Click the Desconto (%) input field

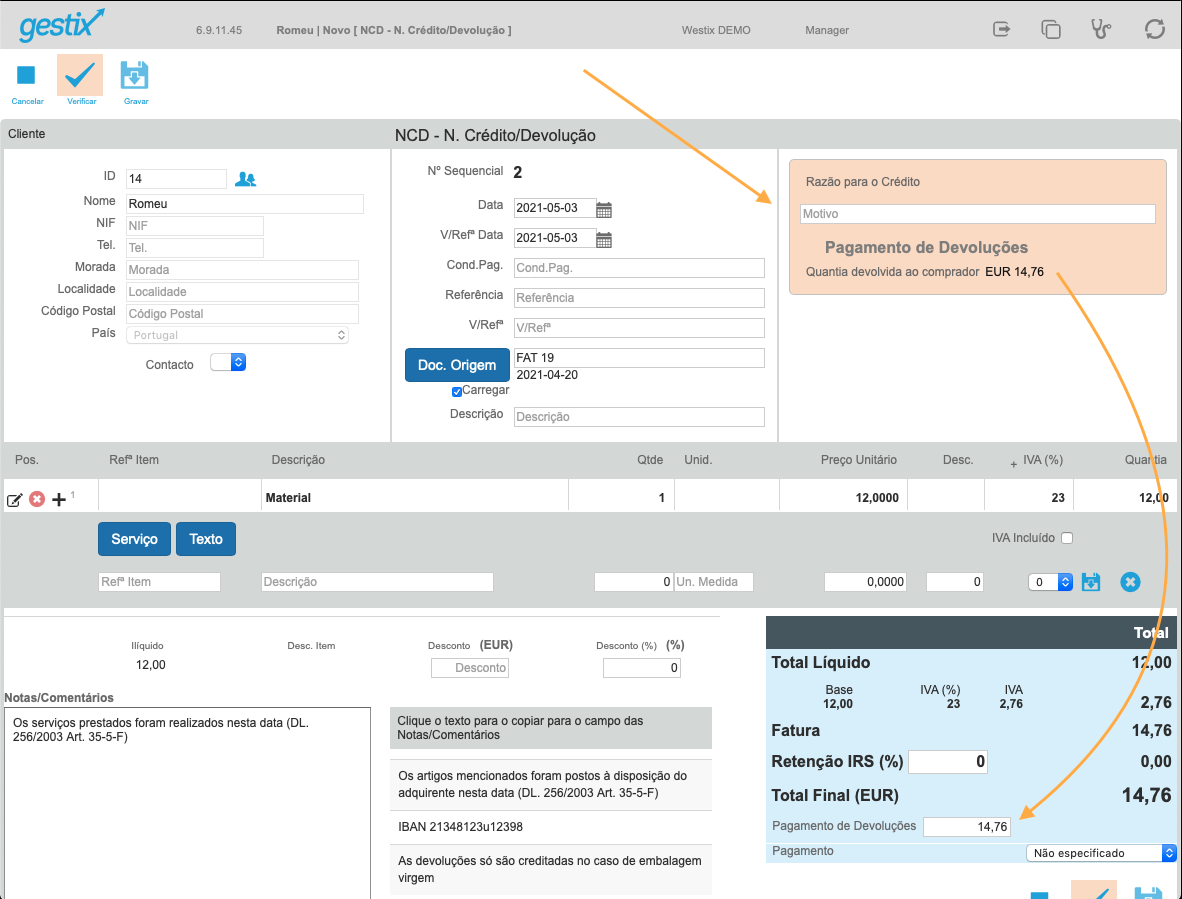(x=642, y=668)
